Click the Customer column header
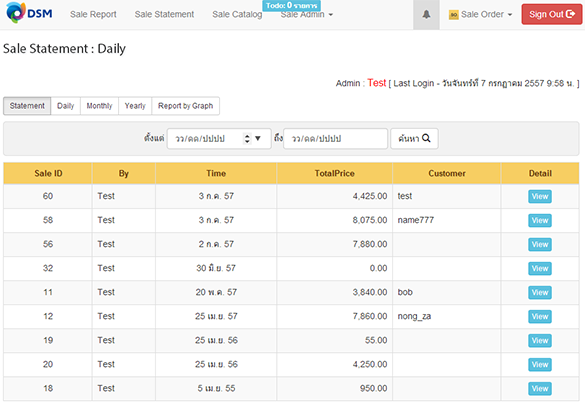Image resolution: width=585 pixels, height=406 pixels. click(447, 174)
